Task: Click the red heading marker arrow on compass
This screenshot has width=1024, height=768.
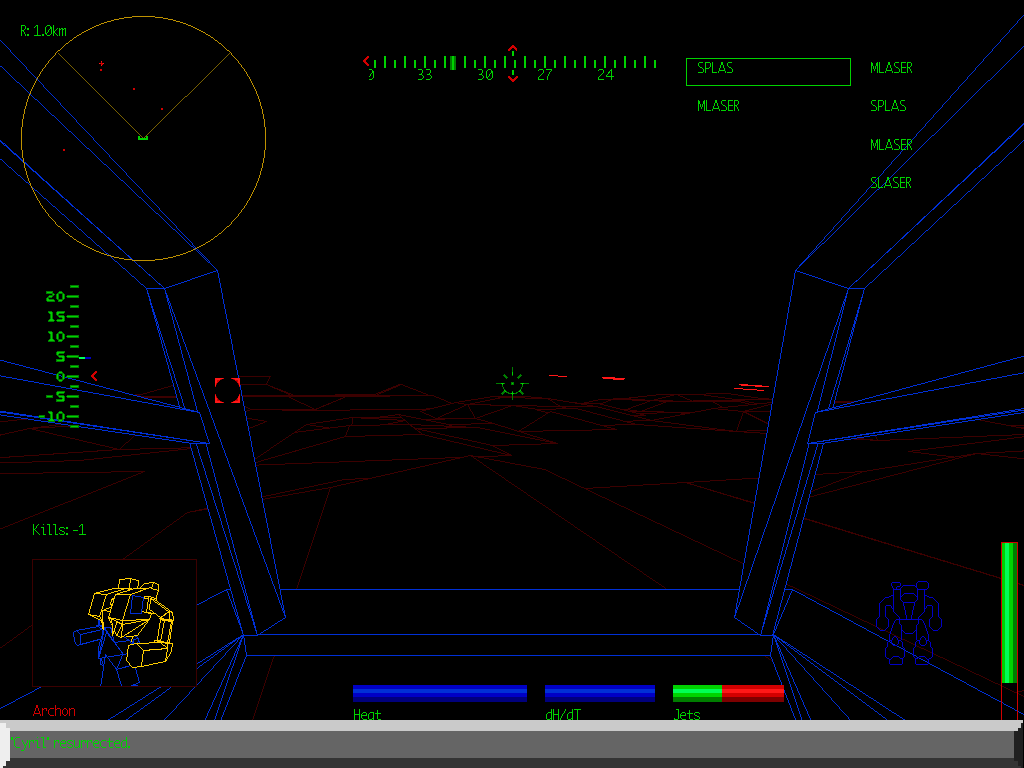Action: (512, 47)
